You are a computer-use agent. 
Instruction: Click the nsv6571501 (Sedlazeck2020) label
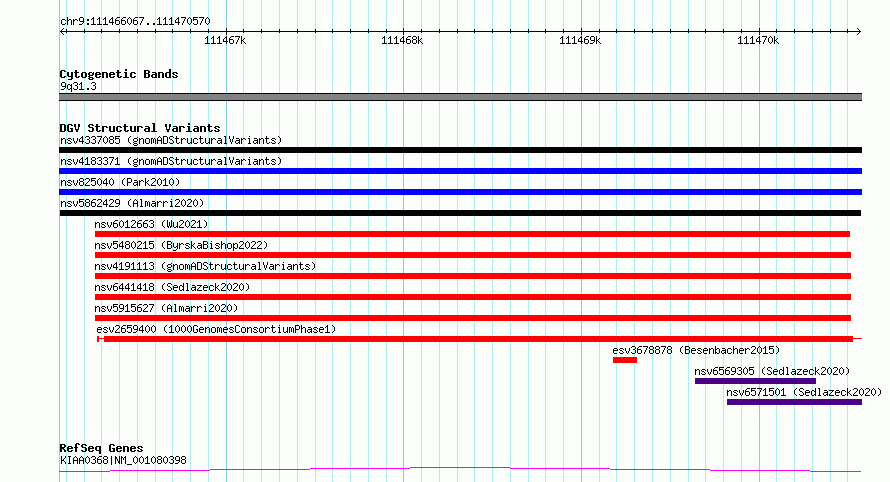tap(804, 392)
